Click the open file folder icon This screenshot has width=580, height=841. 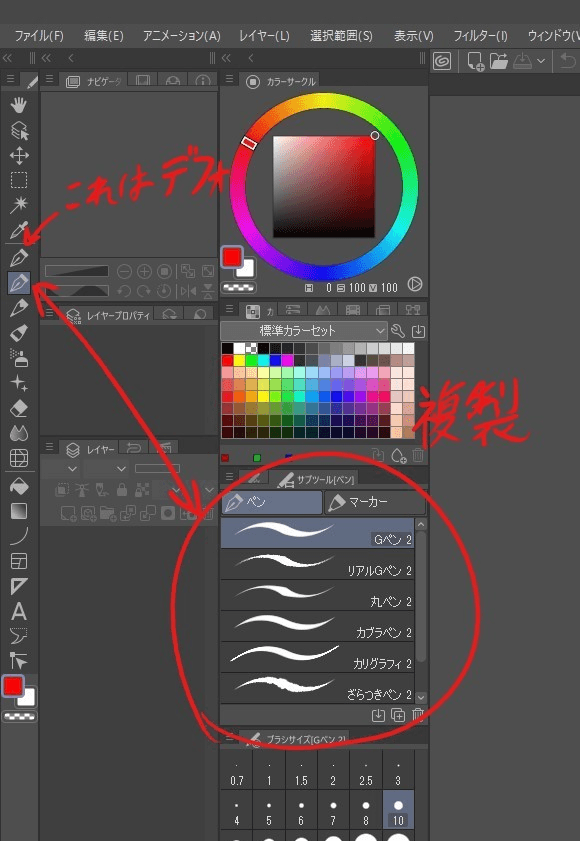click(498, 61)
